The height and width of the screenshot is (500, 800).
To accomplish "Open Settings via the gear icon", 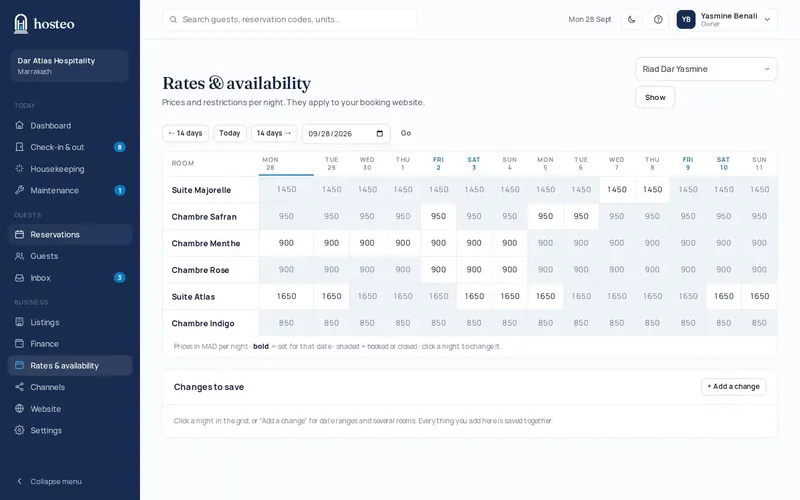I will click(x=19, y=430).
